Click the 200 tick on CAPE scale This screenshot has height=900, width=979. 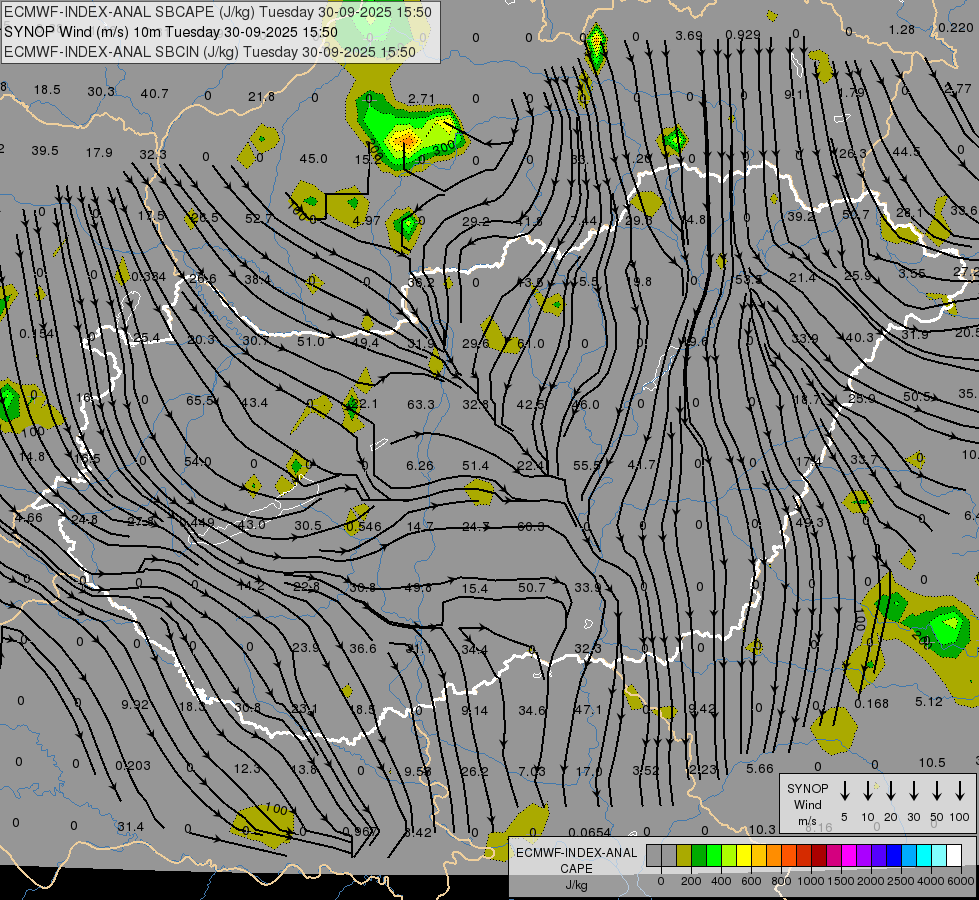691,881
